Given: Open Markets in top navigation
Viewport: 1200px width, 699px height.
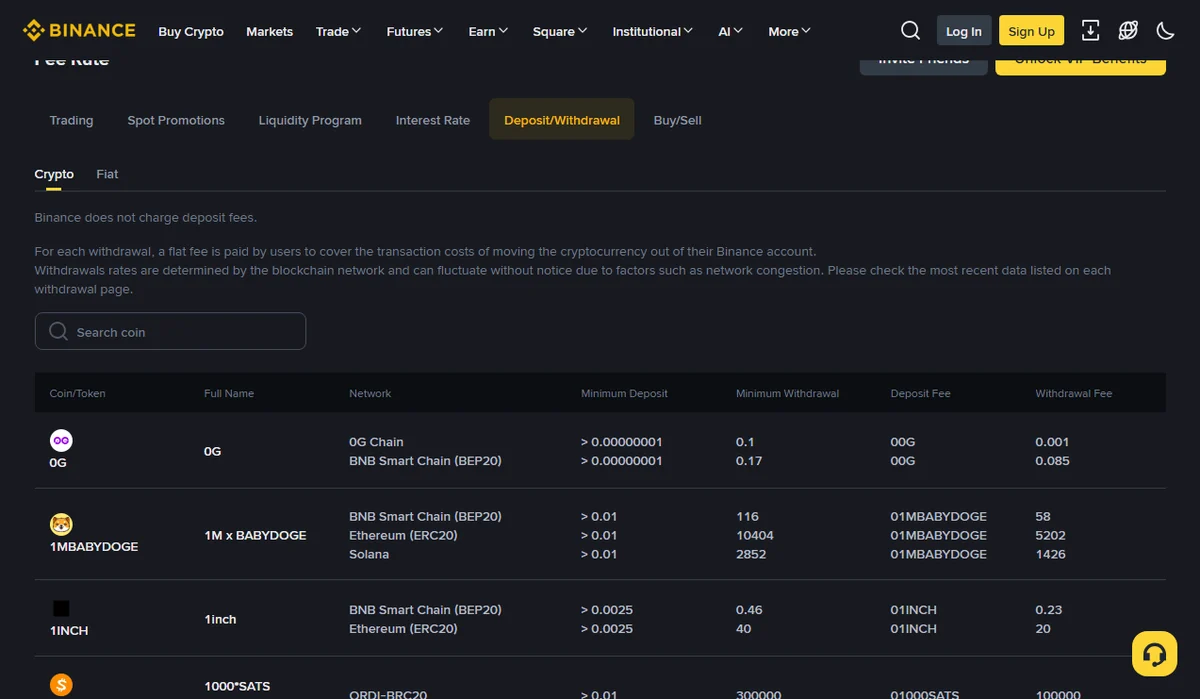Looking at the screenshot, I should pos(270,31).
